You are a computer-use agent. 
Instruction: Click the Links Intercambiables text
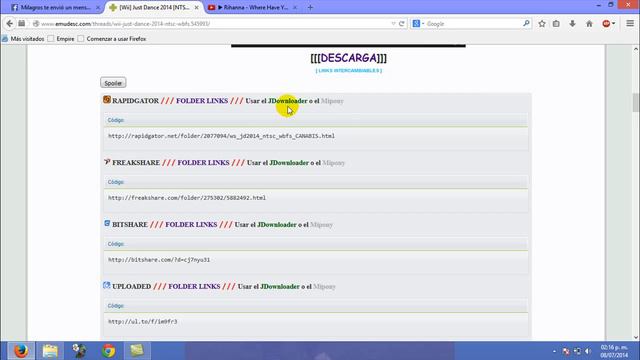click(x=349, y=71)
